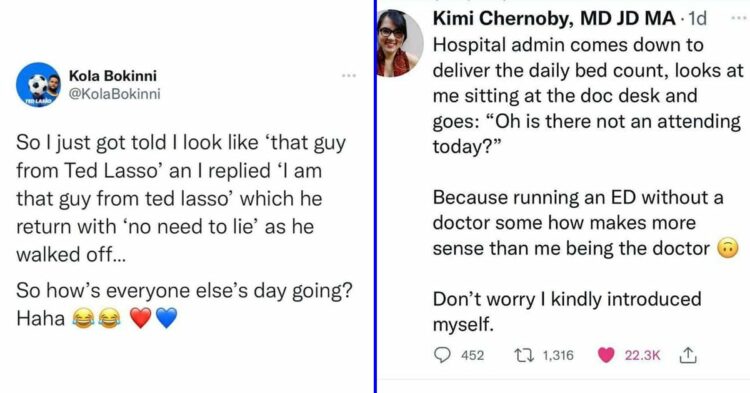Image resolution: width=750 pixels, height=393 pixels.
Task: Open Kimi Chernoby's profile photo
Action: point(400,43)
